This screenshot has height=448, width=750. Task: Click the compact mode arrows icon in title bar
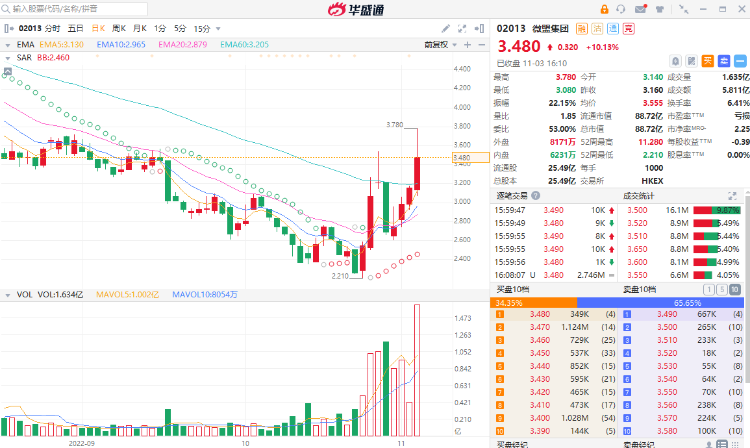tap(684, 9)
